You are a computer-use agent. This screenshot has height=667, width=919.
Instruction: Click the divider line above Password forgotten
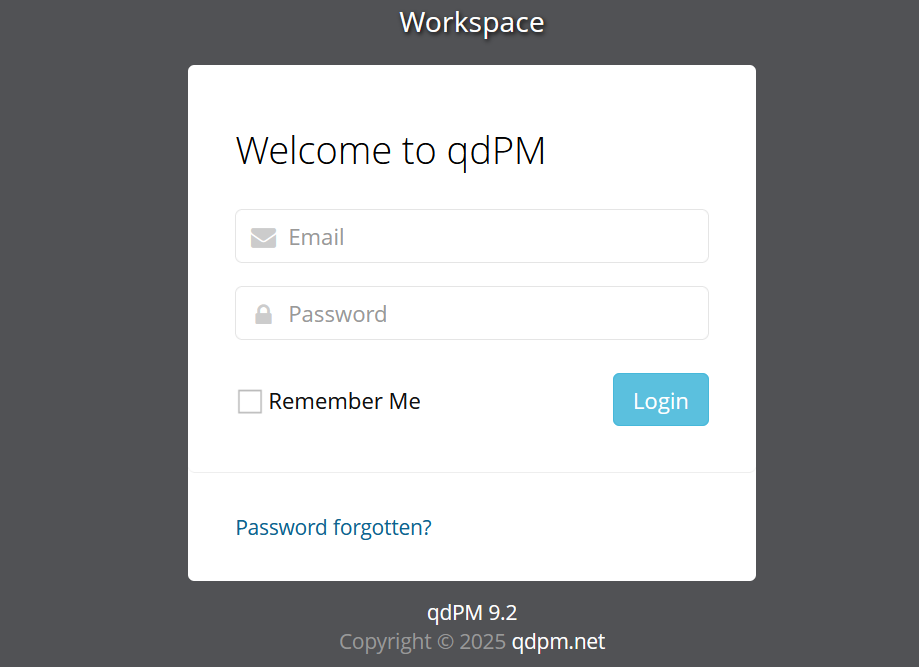pyautogui.click(x=472, y=472)
